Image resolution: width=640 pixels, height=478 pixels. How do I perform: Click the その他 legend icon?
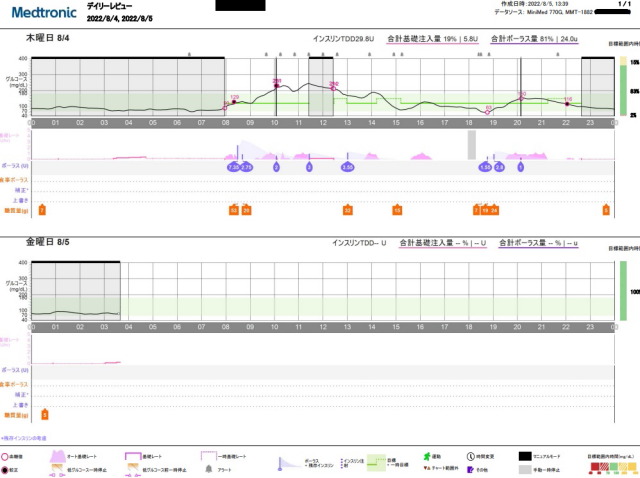tap(470, 469)
